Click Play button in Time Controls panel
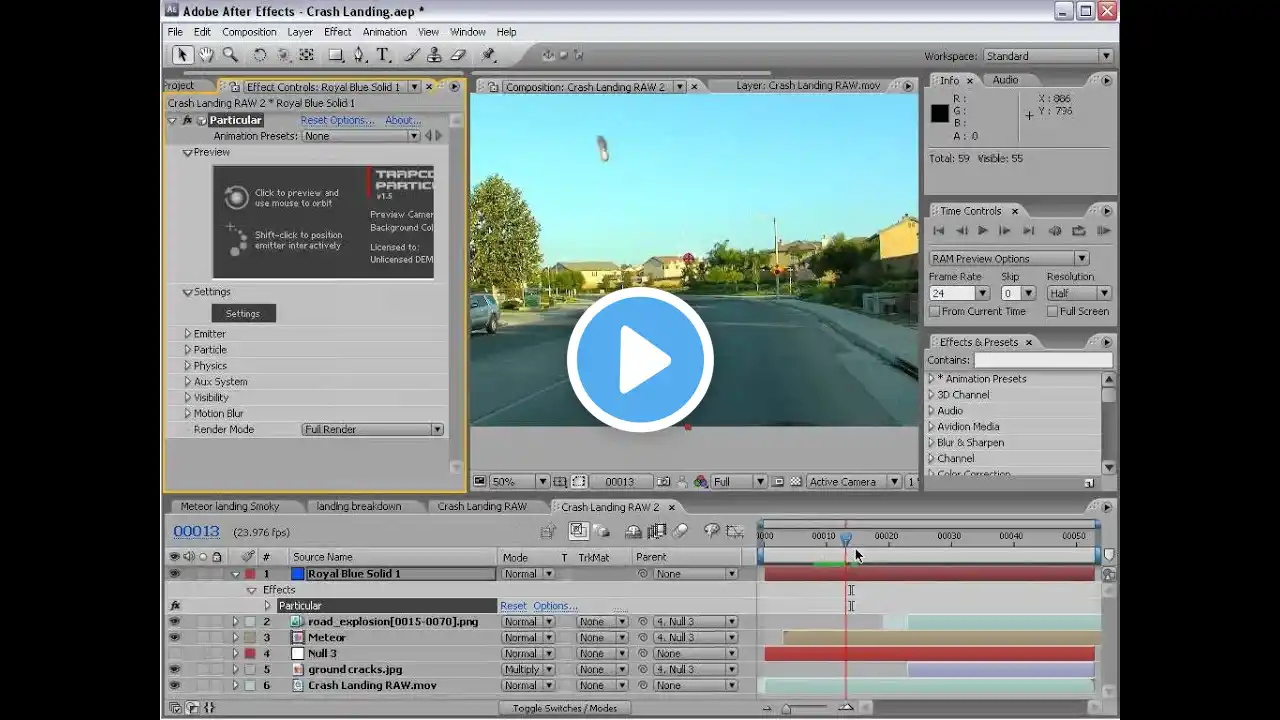 pos(983,231)
